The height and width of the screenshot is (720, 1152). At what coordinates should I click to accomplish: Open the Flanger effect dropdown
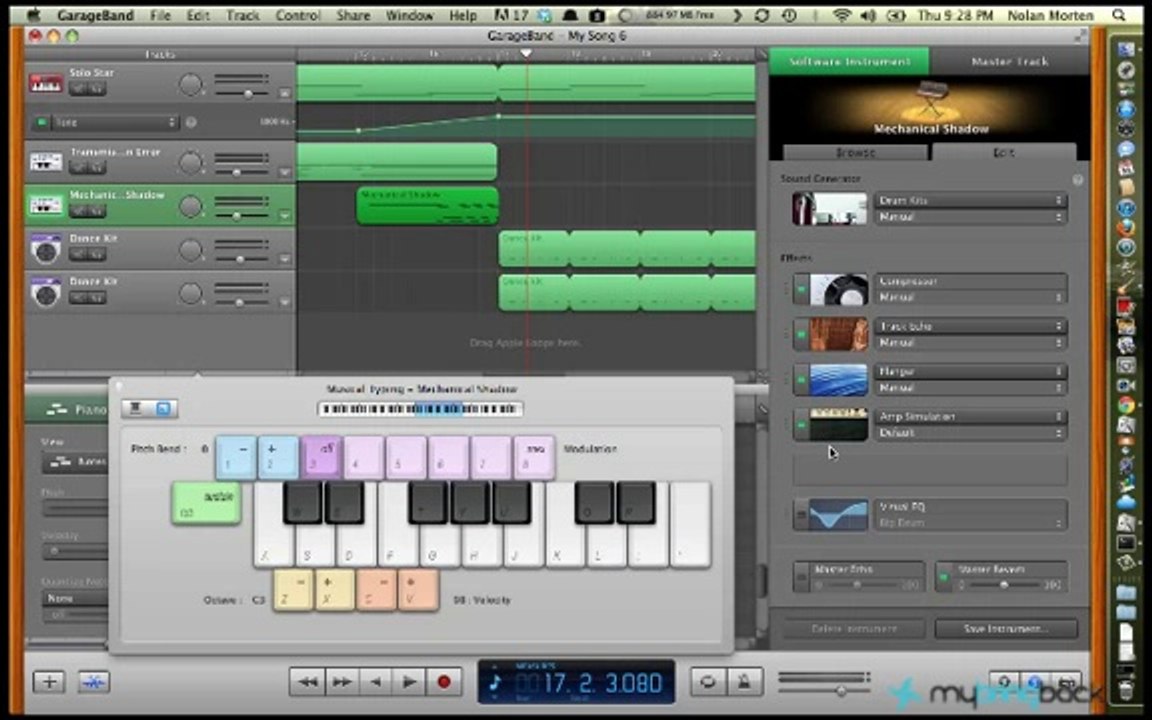(970, 371)
